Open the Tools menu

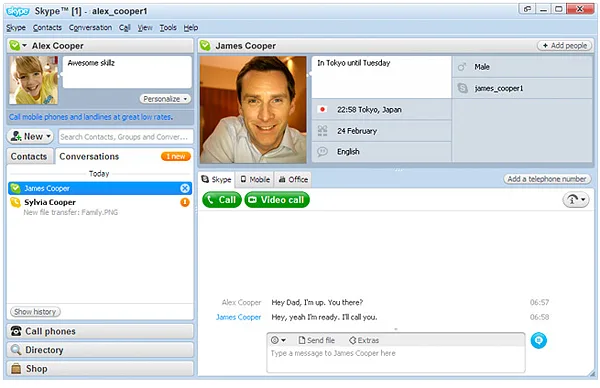168,28
